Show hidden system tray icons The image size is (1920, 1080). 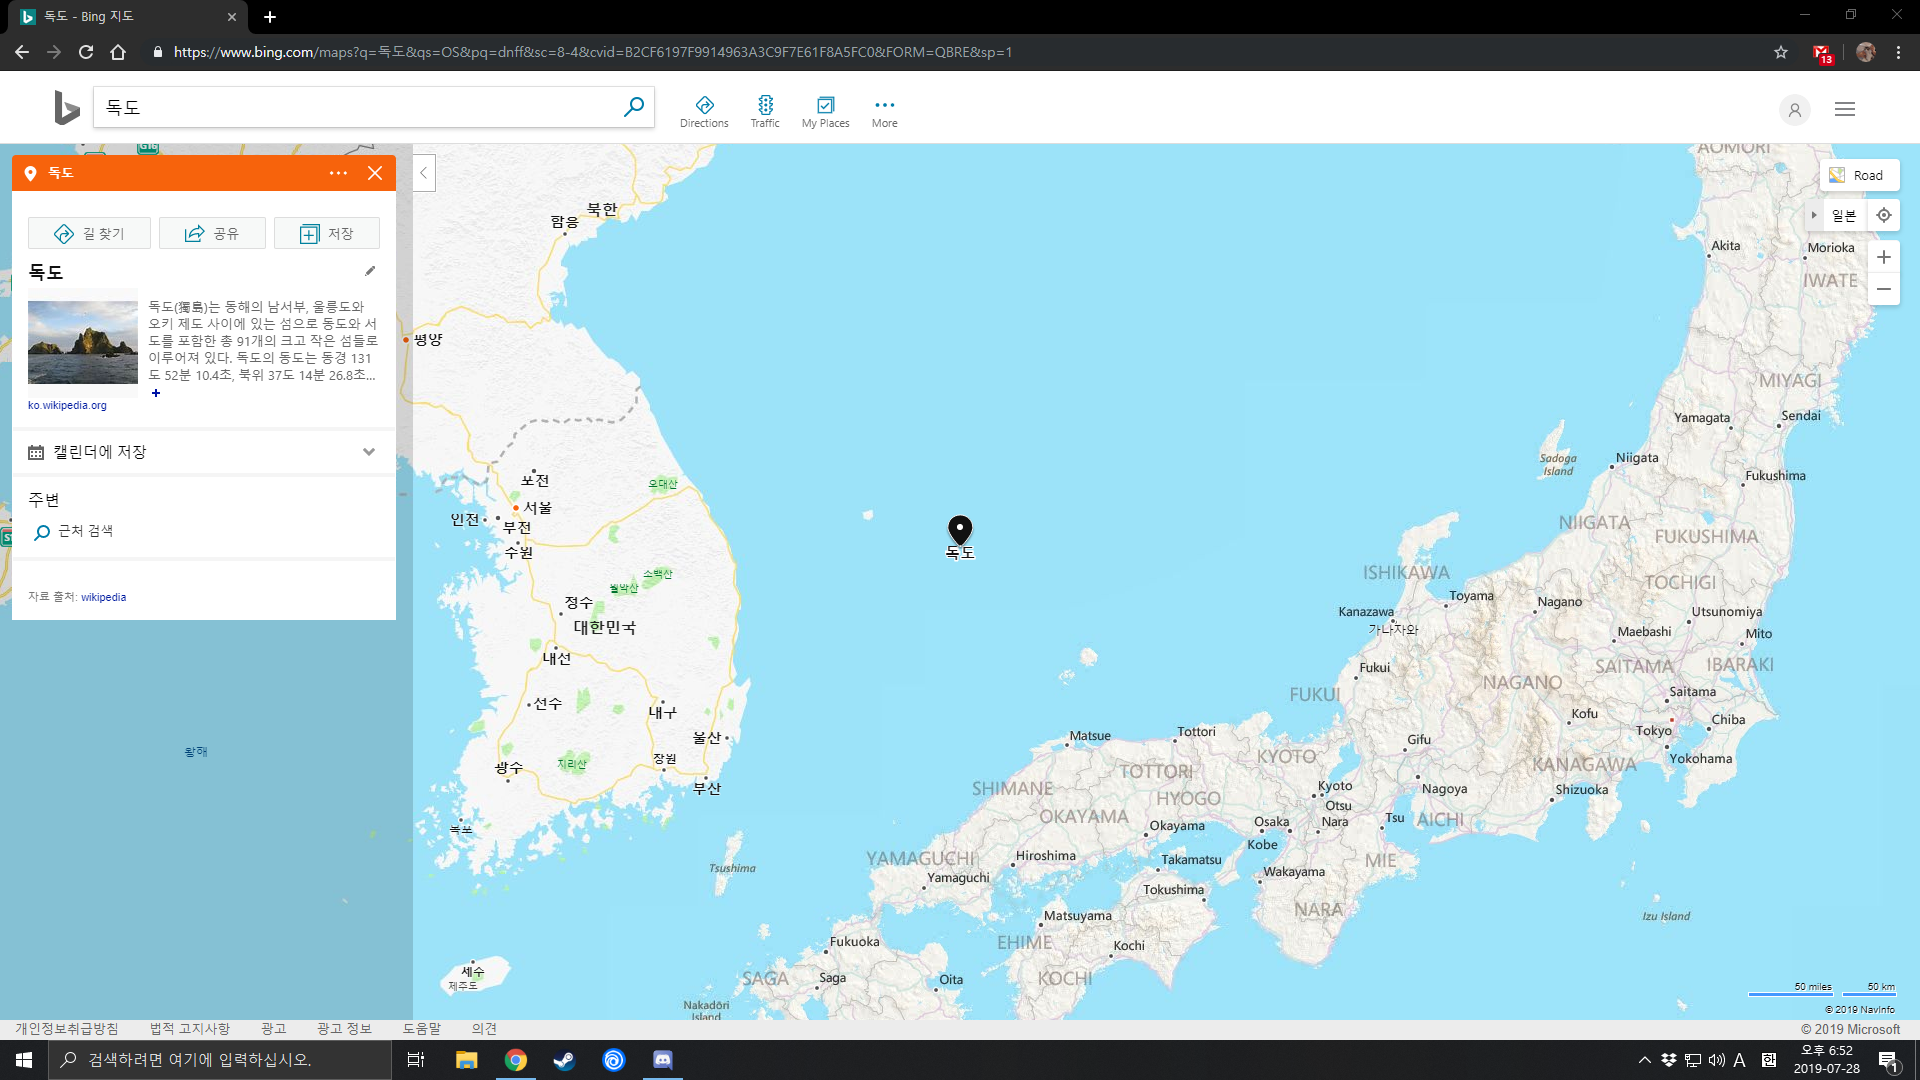pyautogui.click(x=1644, y=1060)
